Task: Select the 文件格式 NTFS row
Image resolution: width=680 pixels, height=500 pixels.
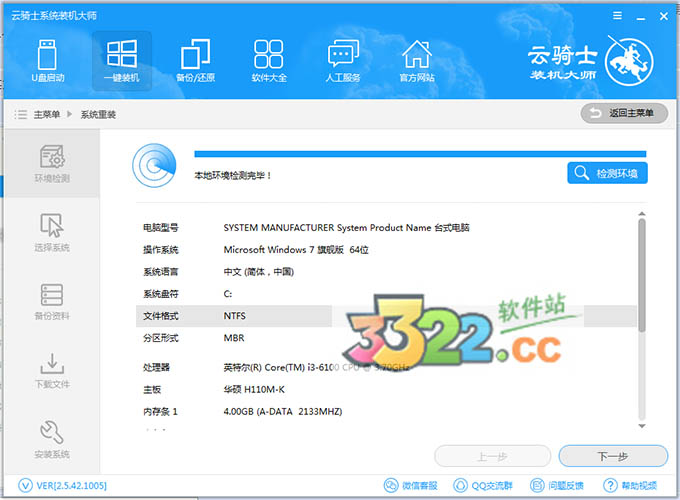Action: point(386,316)
